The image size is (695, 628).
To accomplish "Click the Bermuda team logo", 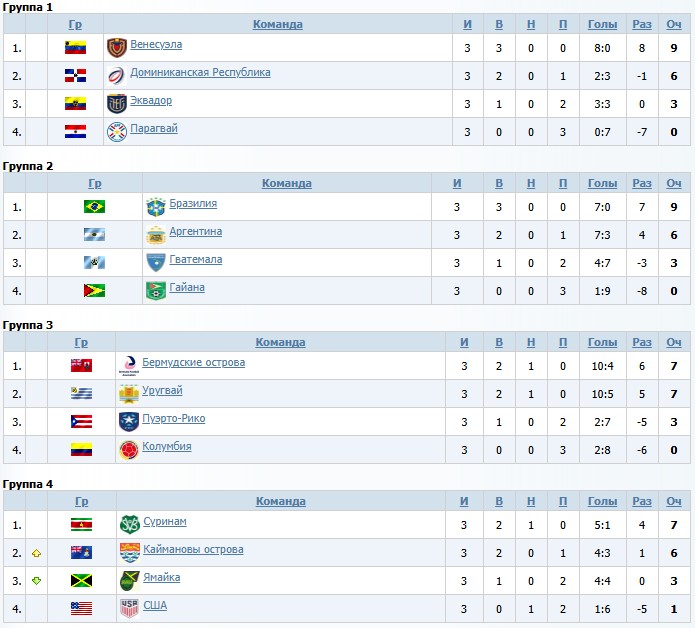I will 128,366.
